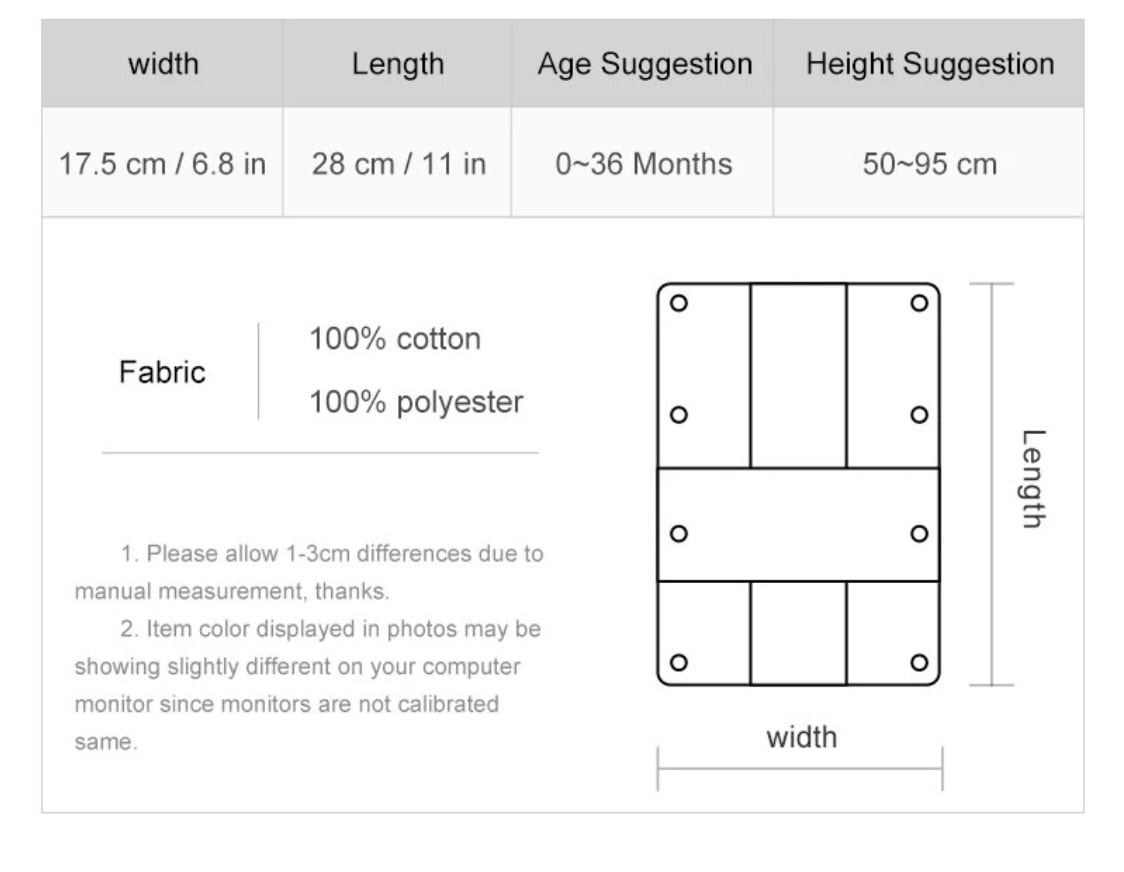Click the bottom-left snap circle in diagram

tap(678, 662)
